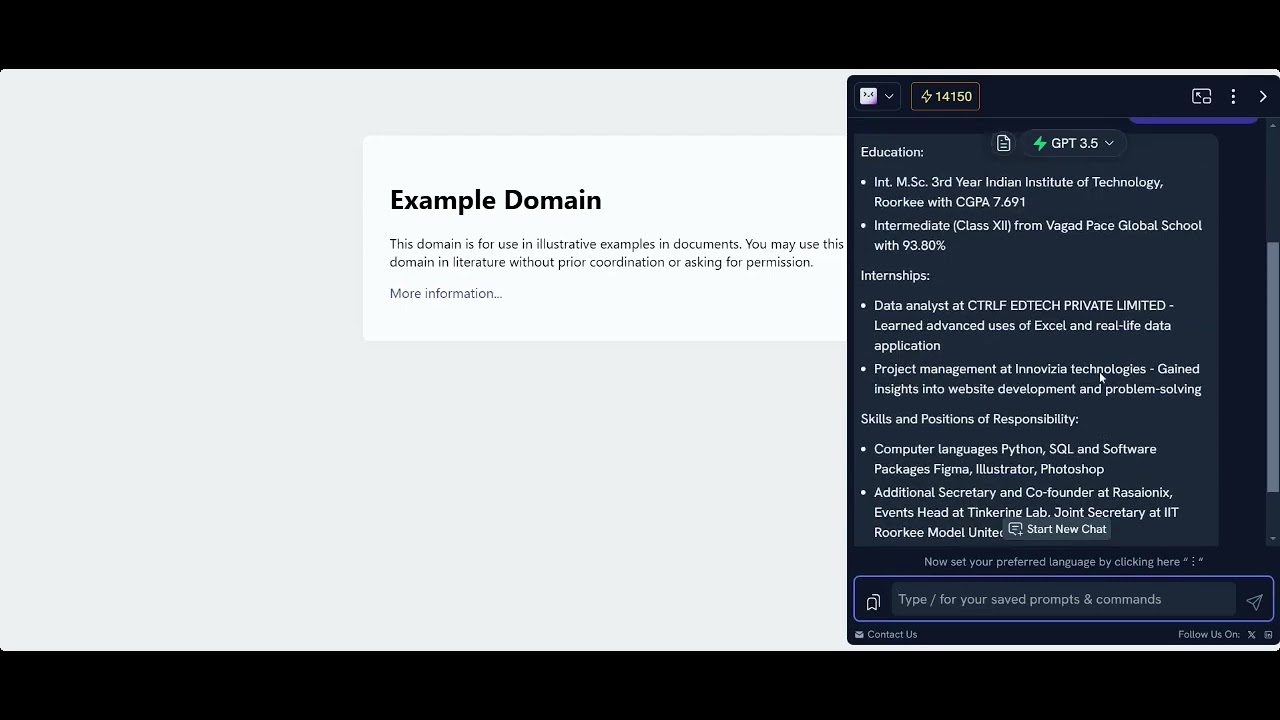Click the document icon beside GPT 3.5
Viewport: 1280px width, 720px height.
tap(1003, 143)
